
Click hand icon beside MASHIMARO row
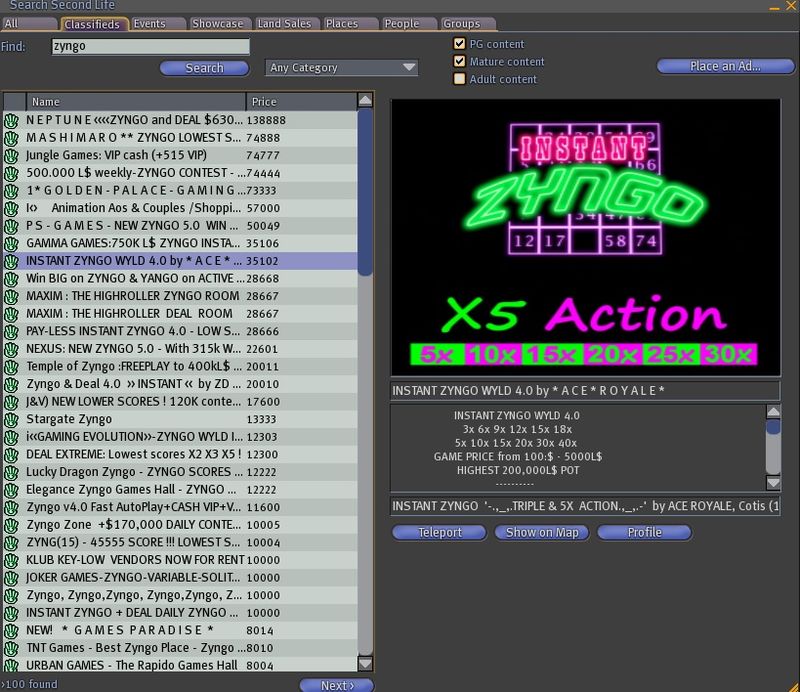tap(11, 138)
